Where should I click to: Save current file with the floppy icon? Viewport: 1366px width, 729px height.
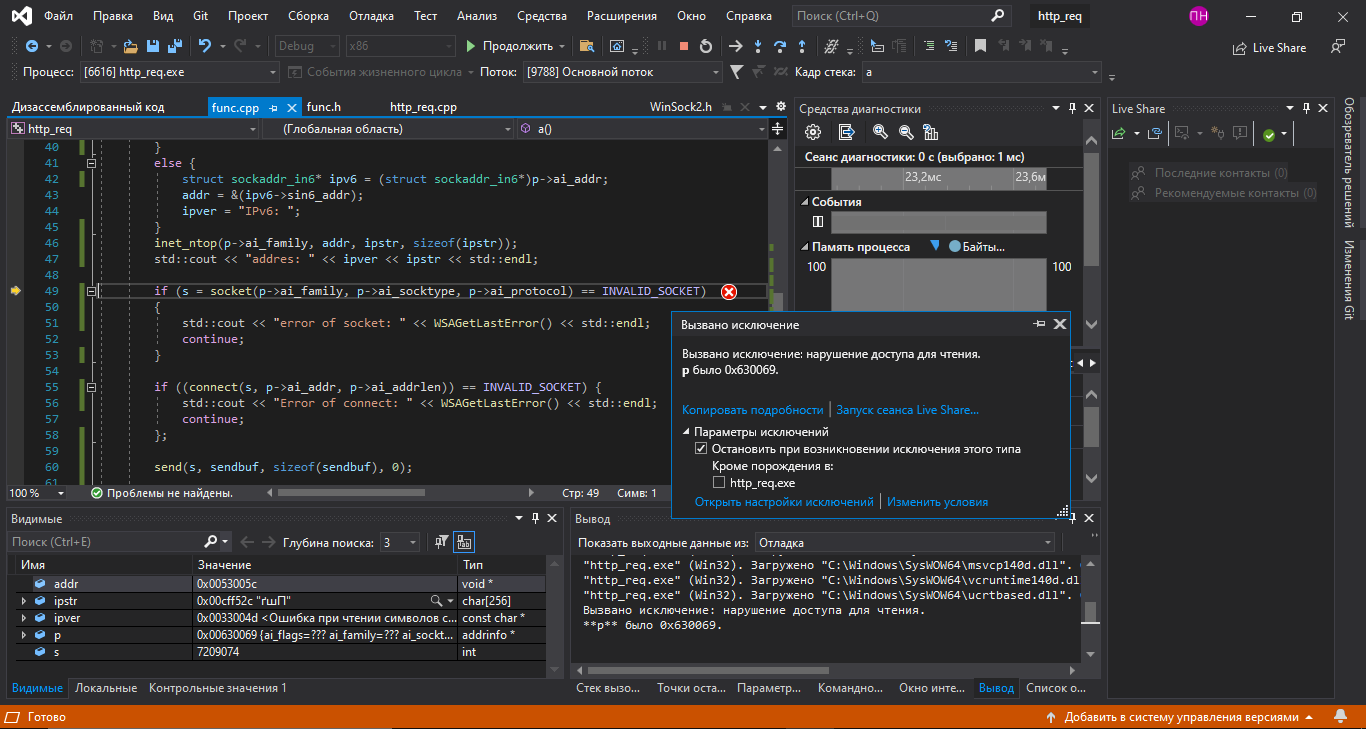(153, 46)
